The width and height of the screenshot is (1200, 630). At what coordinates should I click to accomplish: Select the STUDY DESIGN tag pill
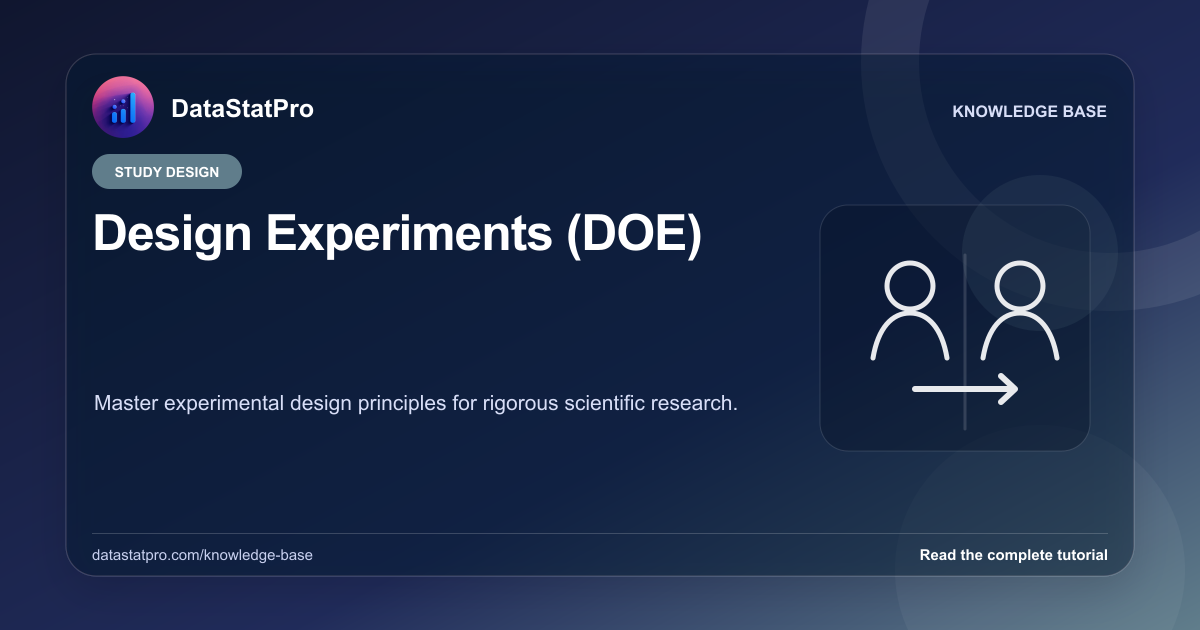(167, 172)
